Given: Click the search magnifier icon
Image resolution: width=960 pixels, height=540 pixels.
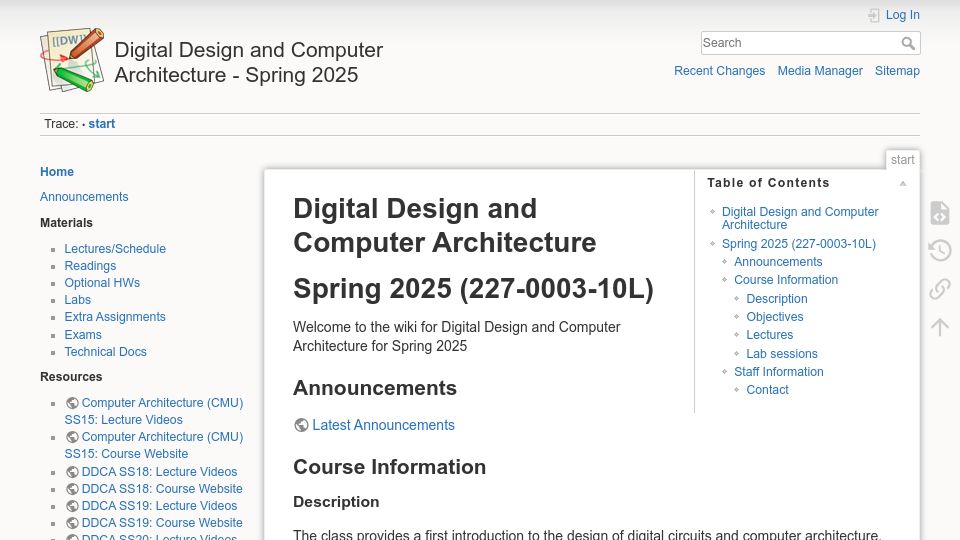Looking at the screenshot, I should point(908,43).
